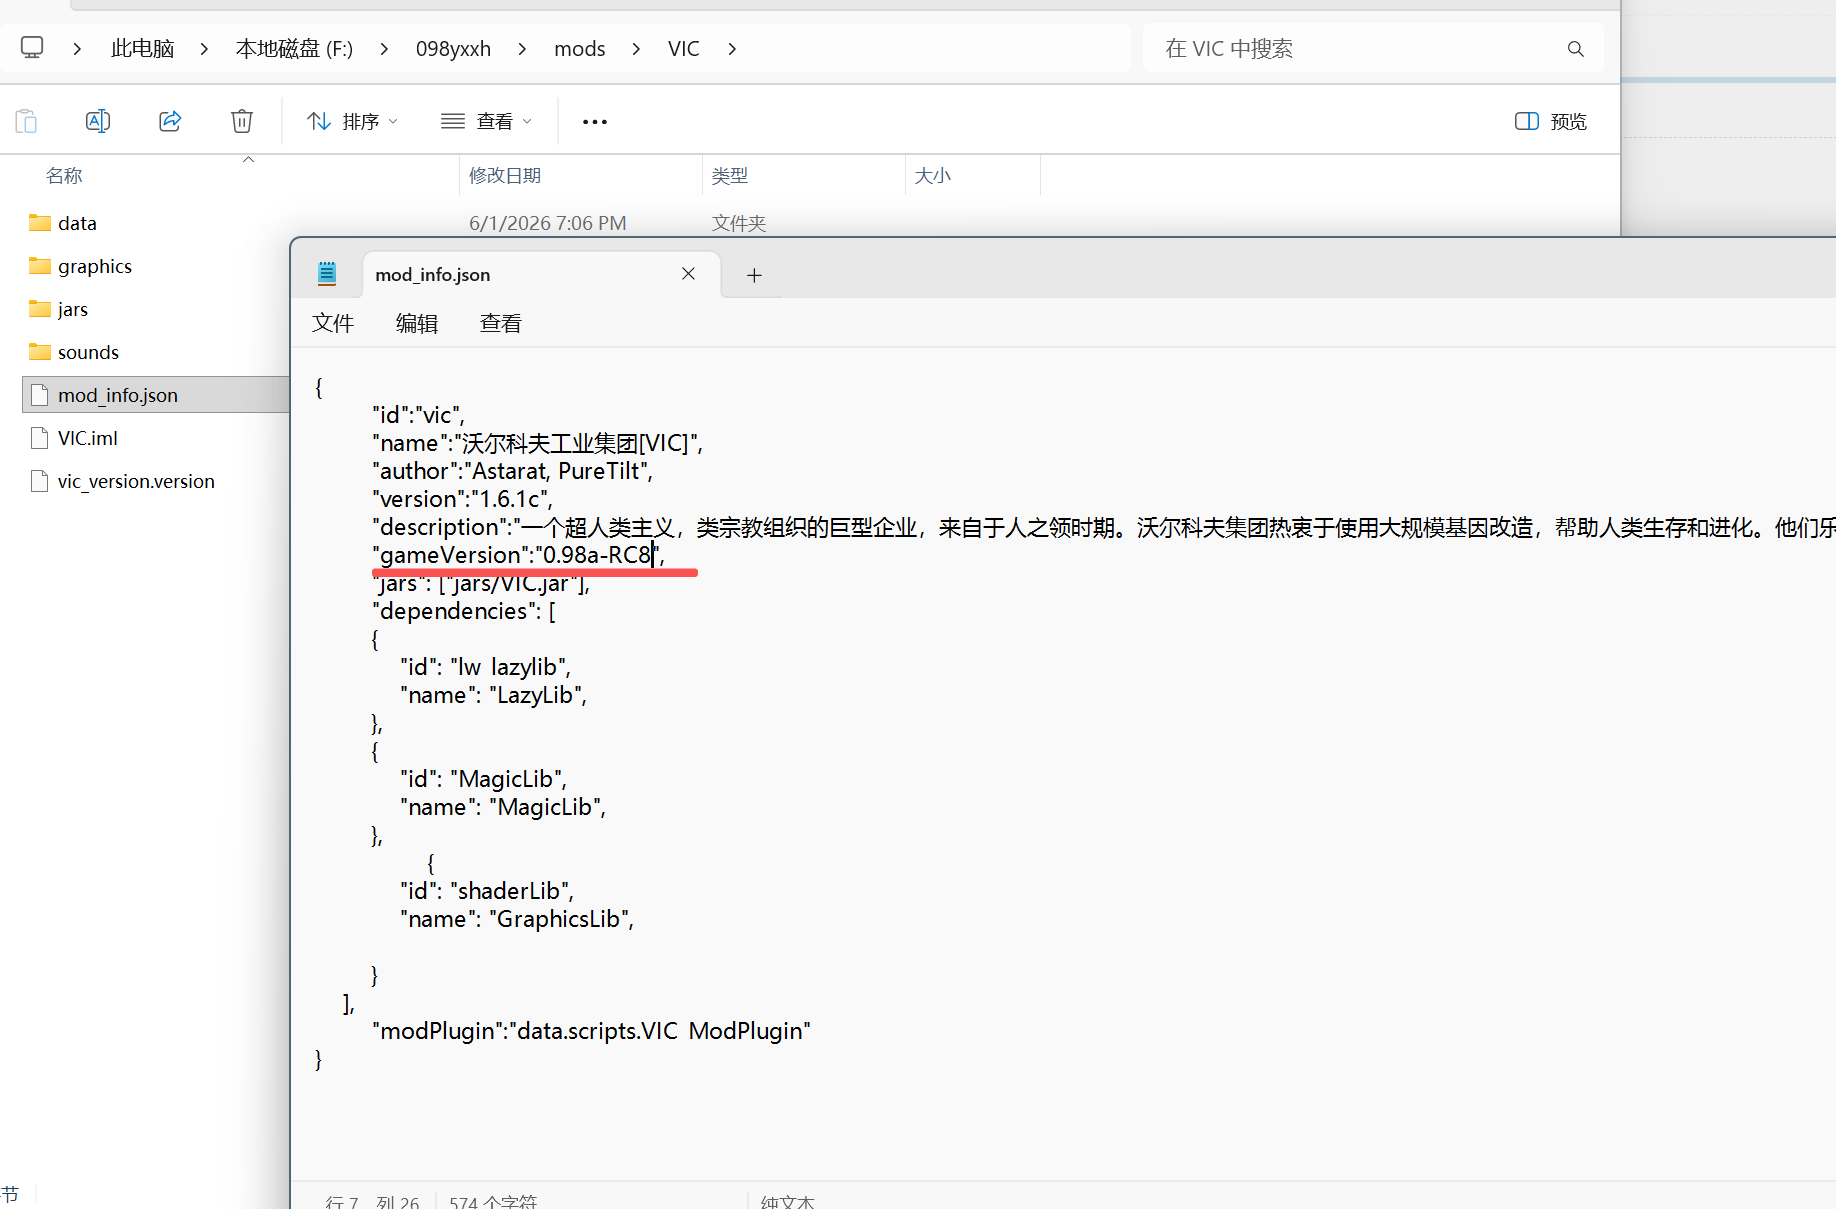Expand chevron after mods in breadcrumb
The height and width of the screenshot is (1209, 1836).
[x=636, y=49]
